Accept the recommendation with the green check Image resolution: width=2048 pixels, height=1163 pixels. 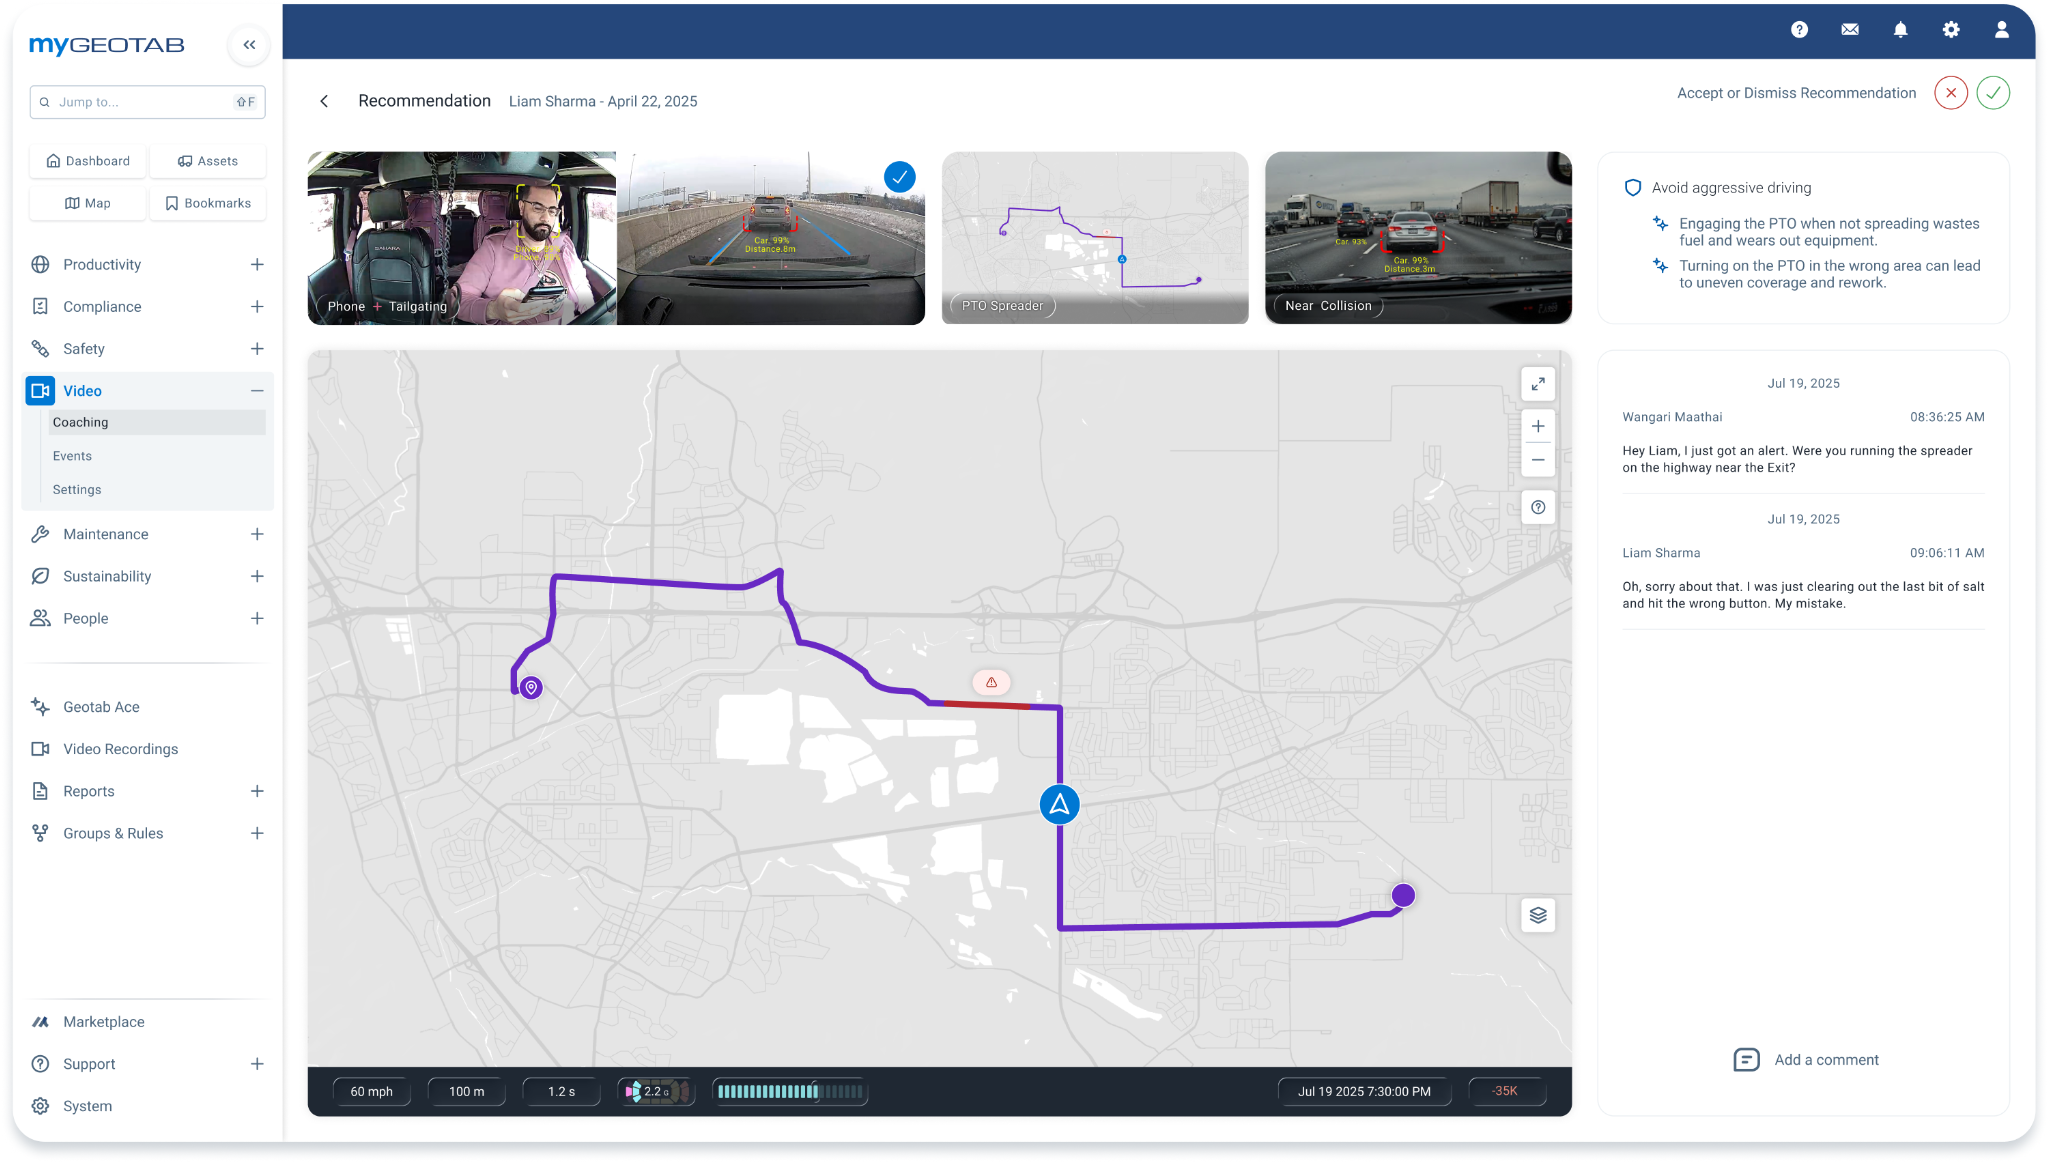(1993, 93)
